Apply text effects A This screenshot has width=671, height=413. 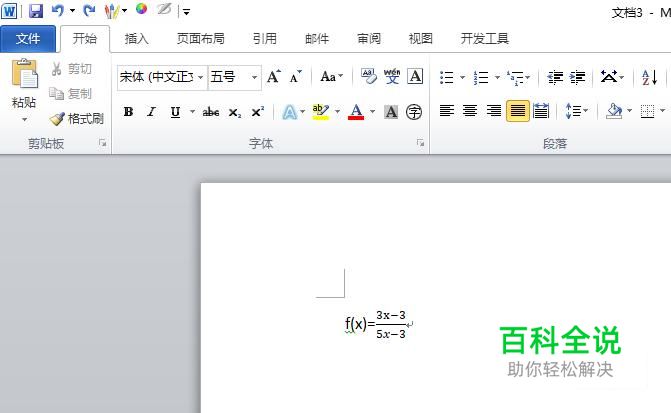[x=290, y=113]
